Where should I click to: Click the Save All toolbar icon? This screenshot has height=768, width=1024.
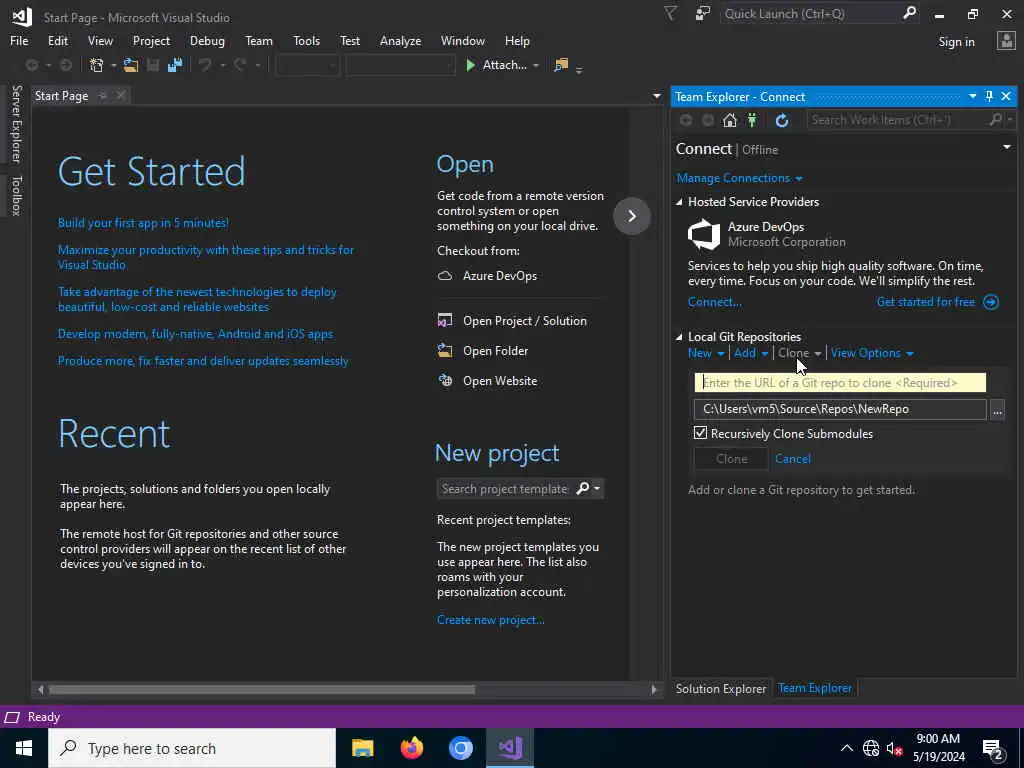tap(174, 65)
